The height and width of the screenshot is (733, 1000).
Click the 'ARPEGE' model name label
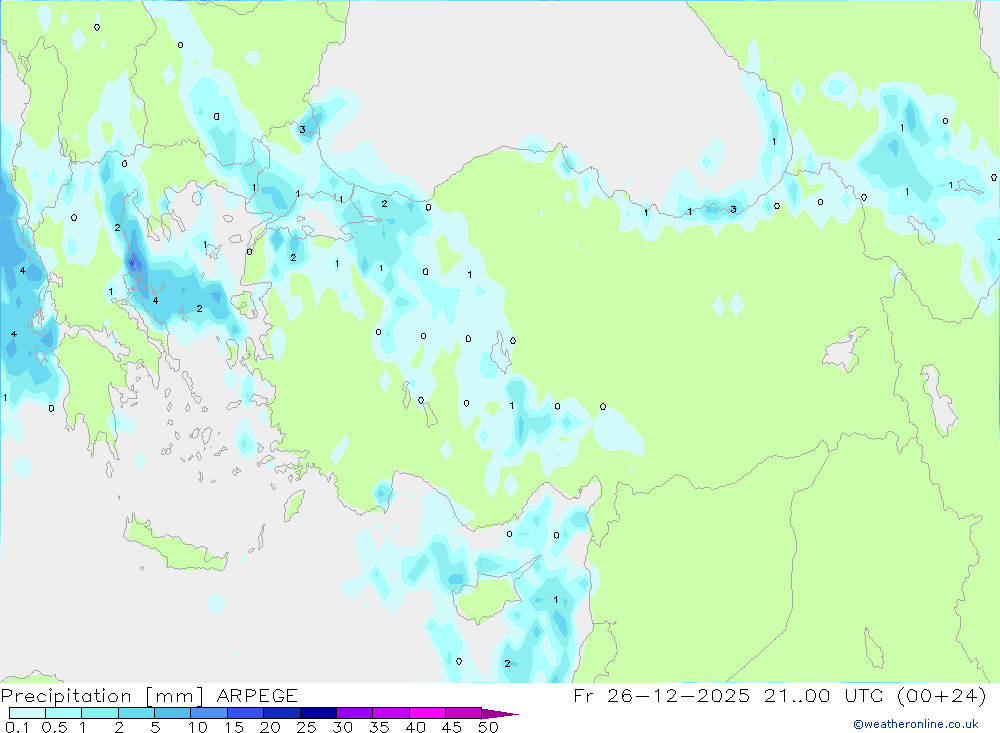[x=257, y=695]
